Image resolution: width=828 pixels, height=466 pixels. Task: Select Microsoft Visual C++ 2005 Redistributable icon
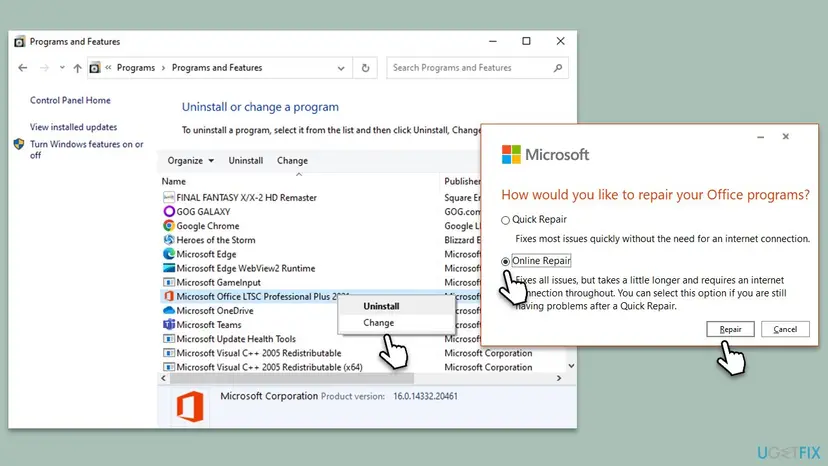168,353
